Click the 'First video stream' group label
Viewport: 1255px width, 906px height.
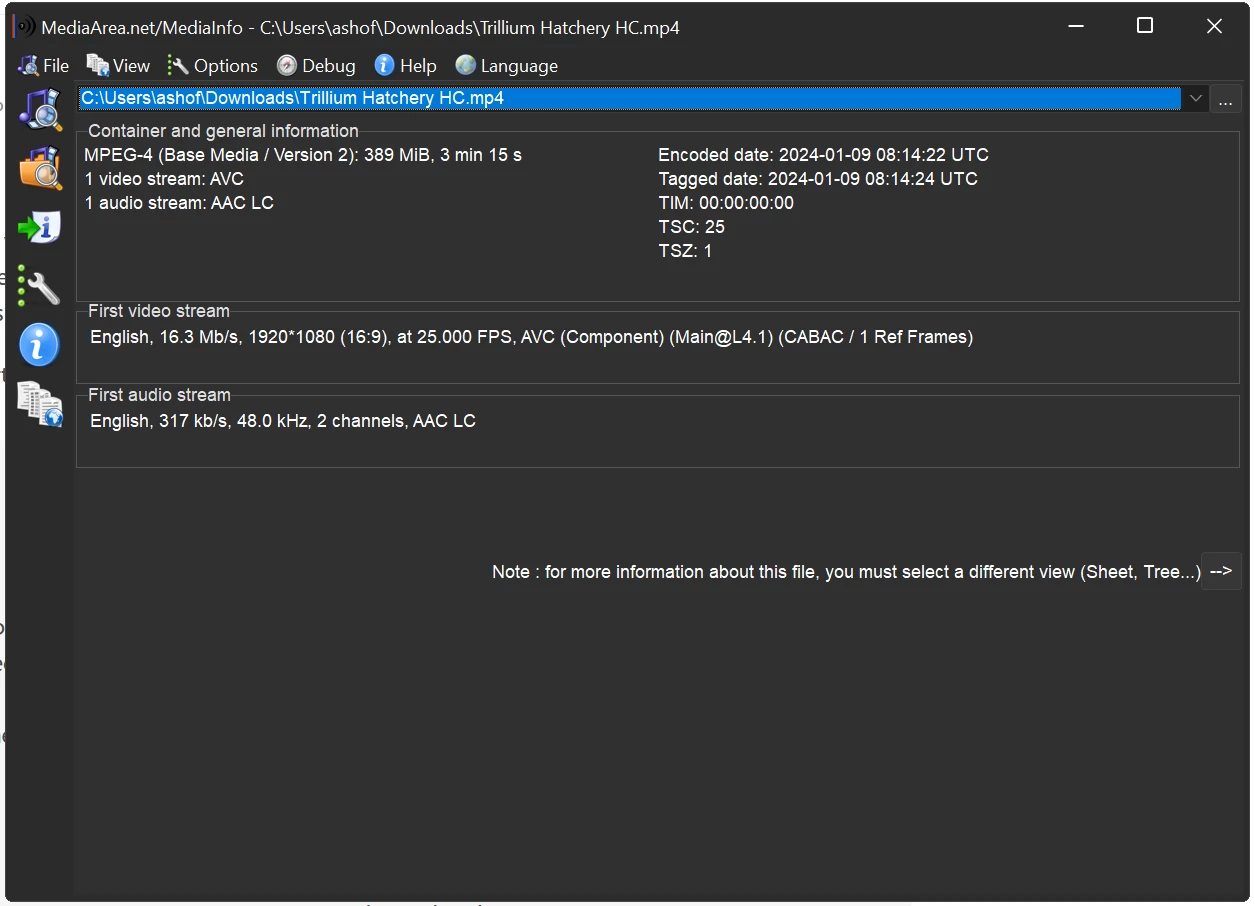pos(159,311)
